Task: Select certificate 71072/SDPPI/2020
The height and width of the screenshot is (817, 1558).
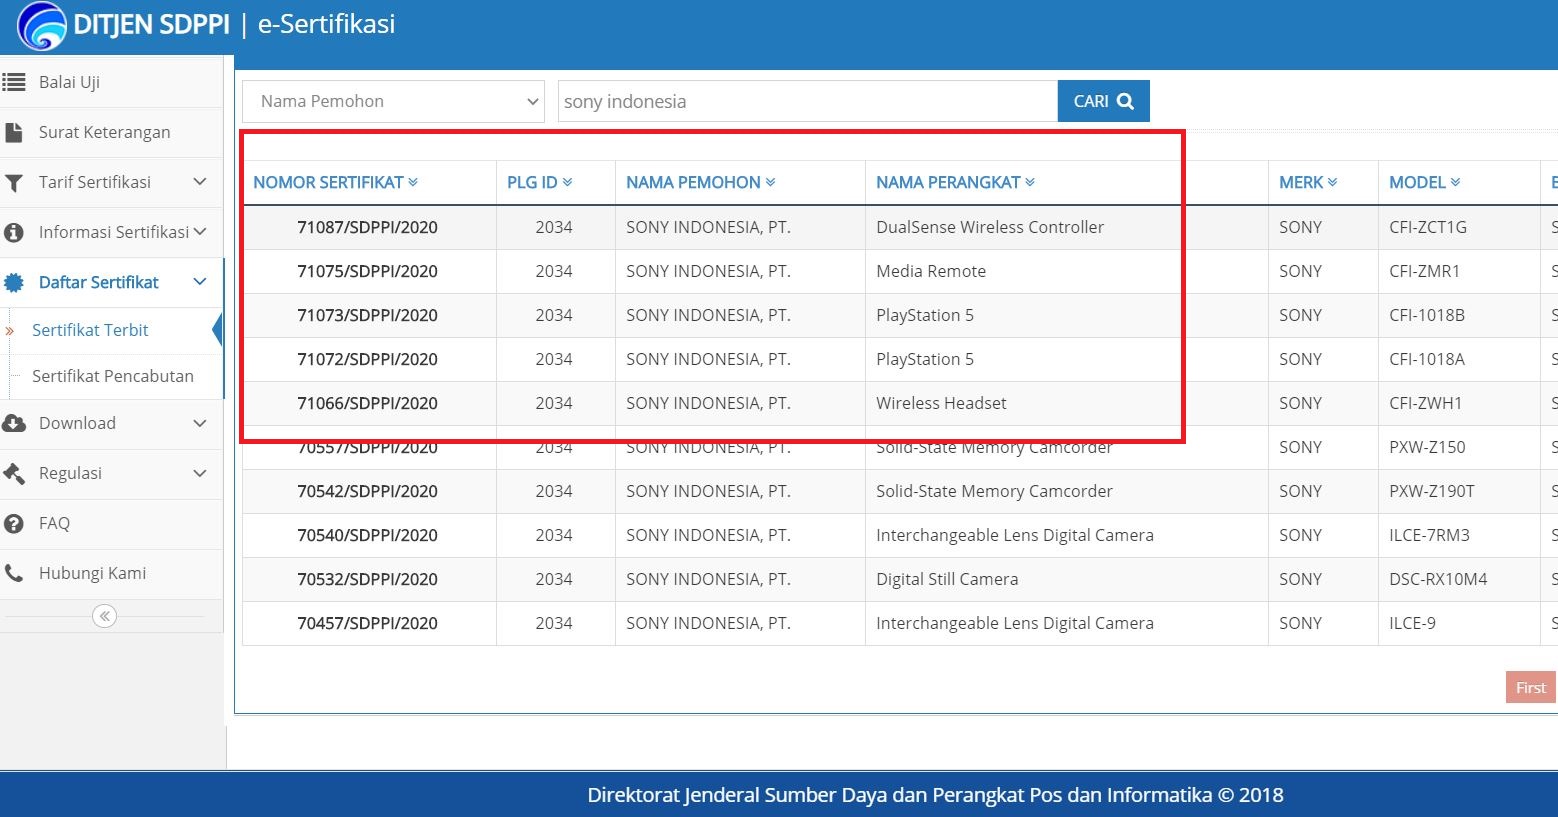Action: tap(367, 359)
